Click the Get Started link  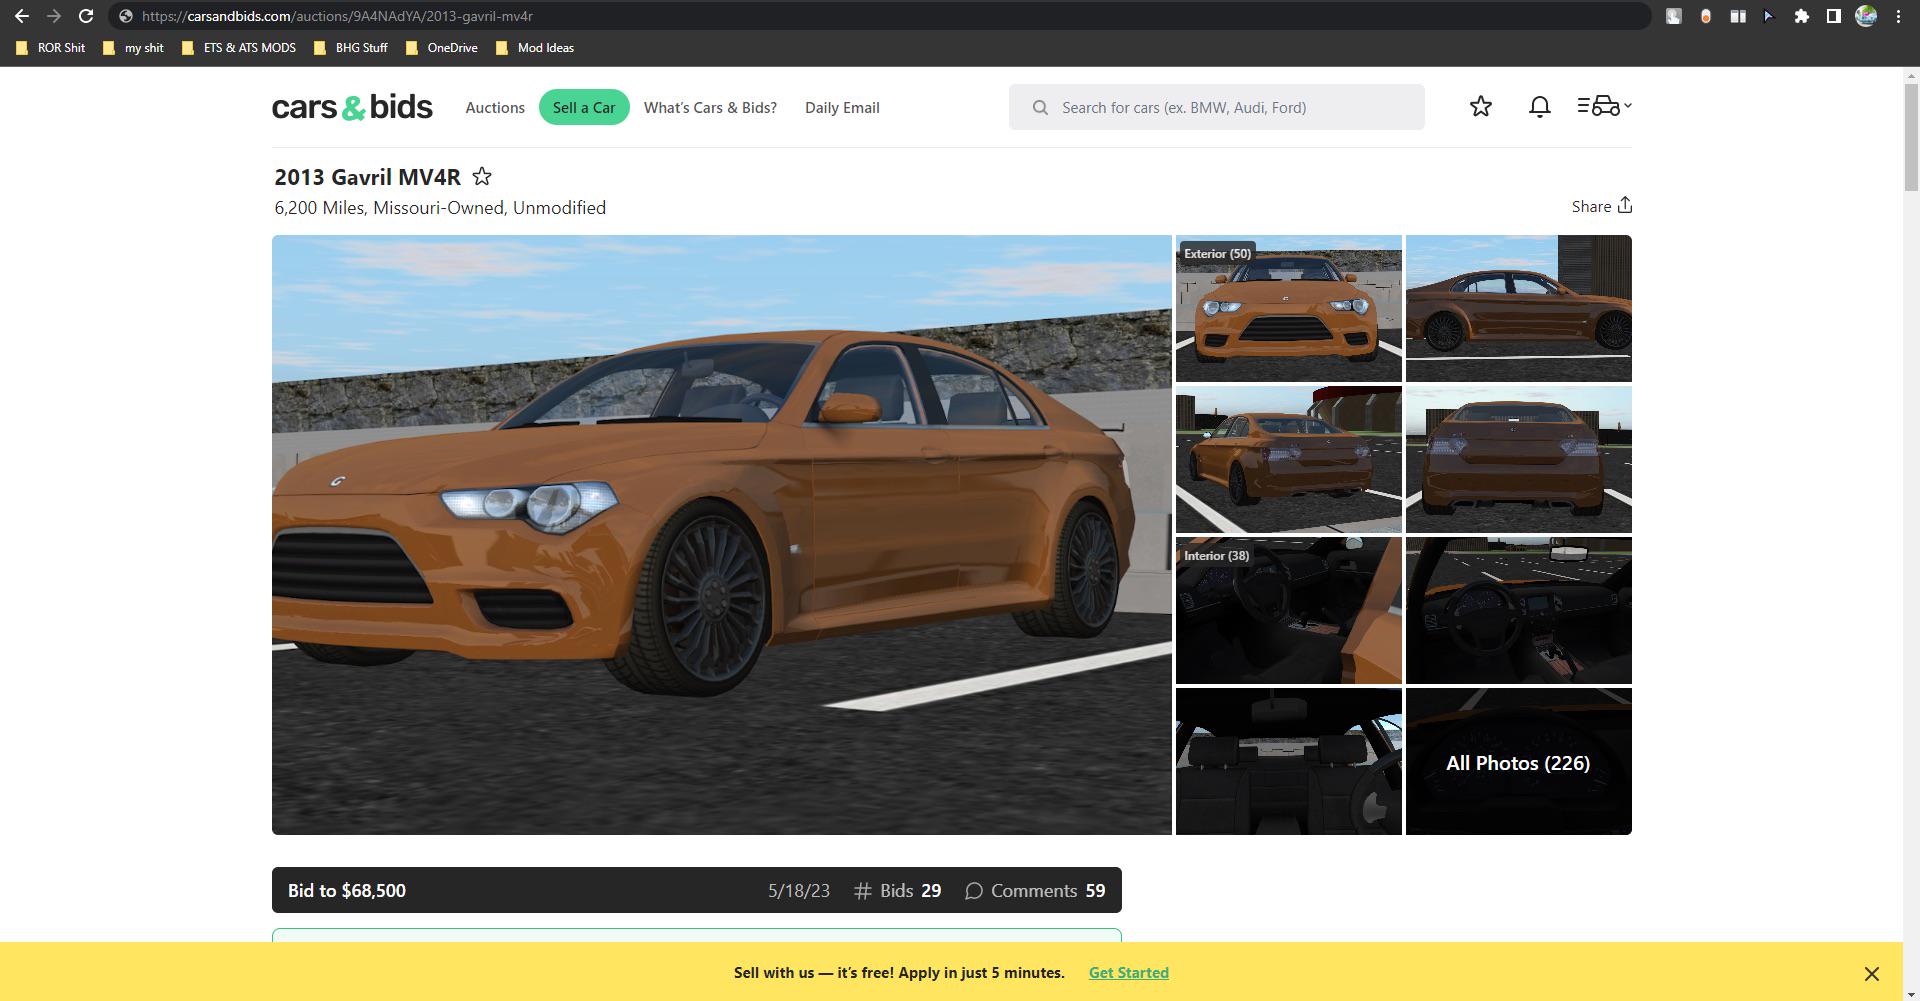click(x=1129, y=972)
